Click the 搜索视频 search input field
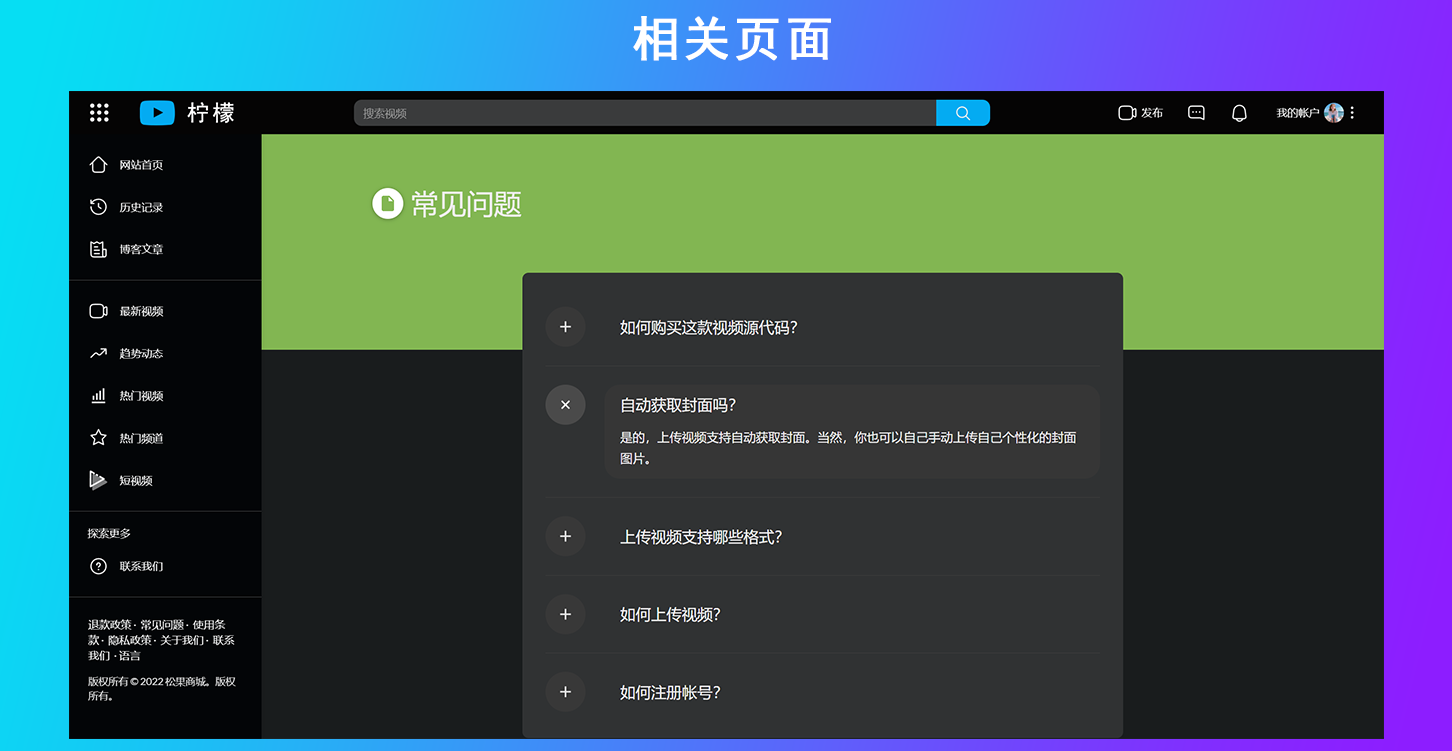Screen dimensions: 1452x751 tap(645, 113)
